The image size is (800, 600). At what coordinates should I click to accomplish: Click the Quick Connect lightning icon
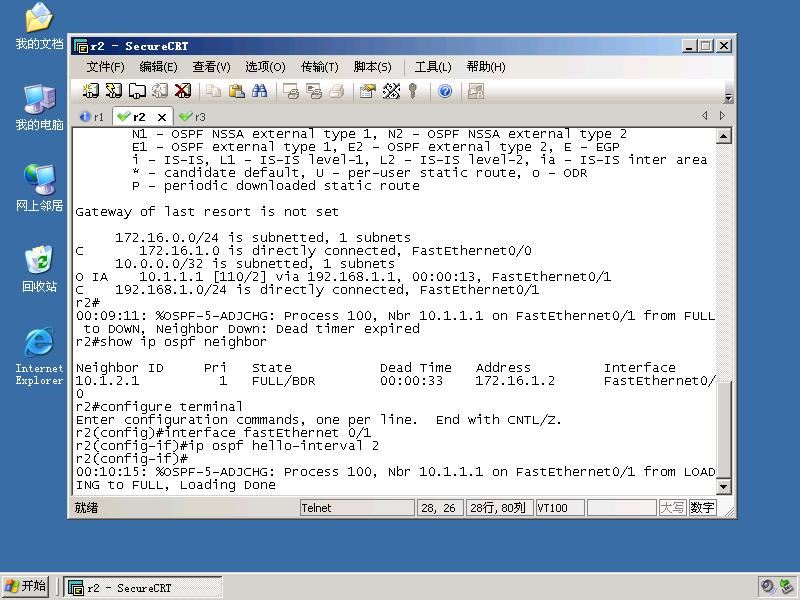(113, 91)
